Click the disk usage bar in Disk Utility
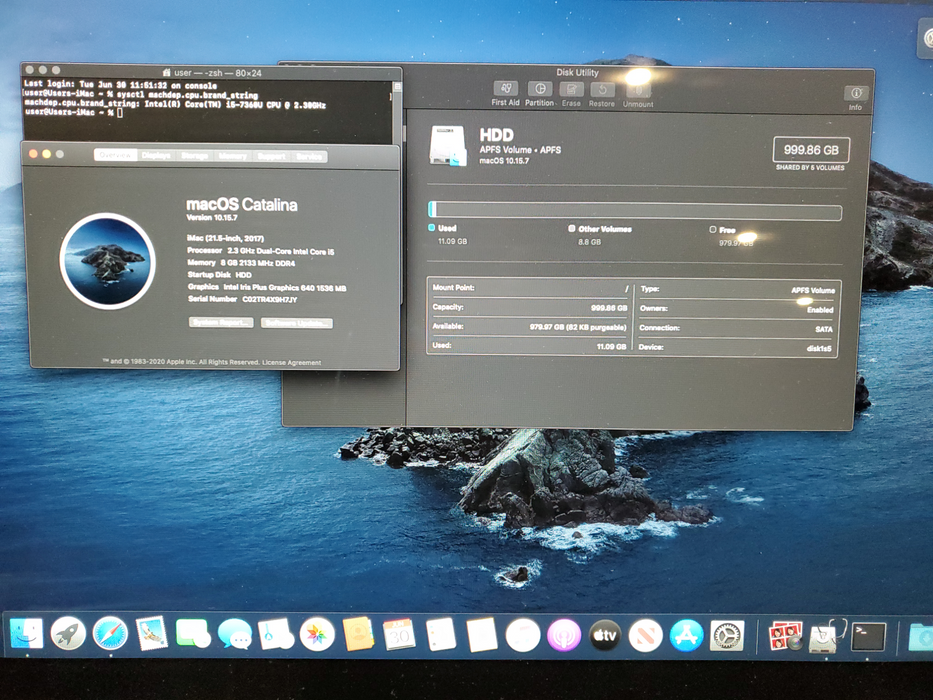Viewport: 933px width, 700px height. pos(635,210)
